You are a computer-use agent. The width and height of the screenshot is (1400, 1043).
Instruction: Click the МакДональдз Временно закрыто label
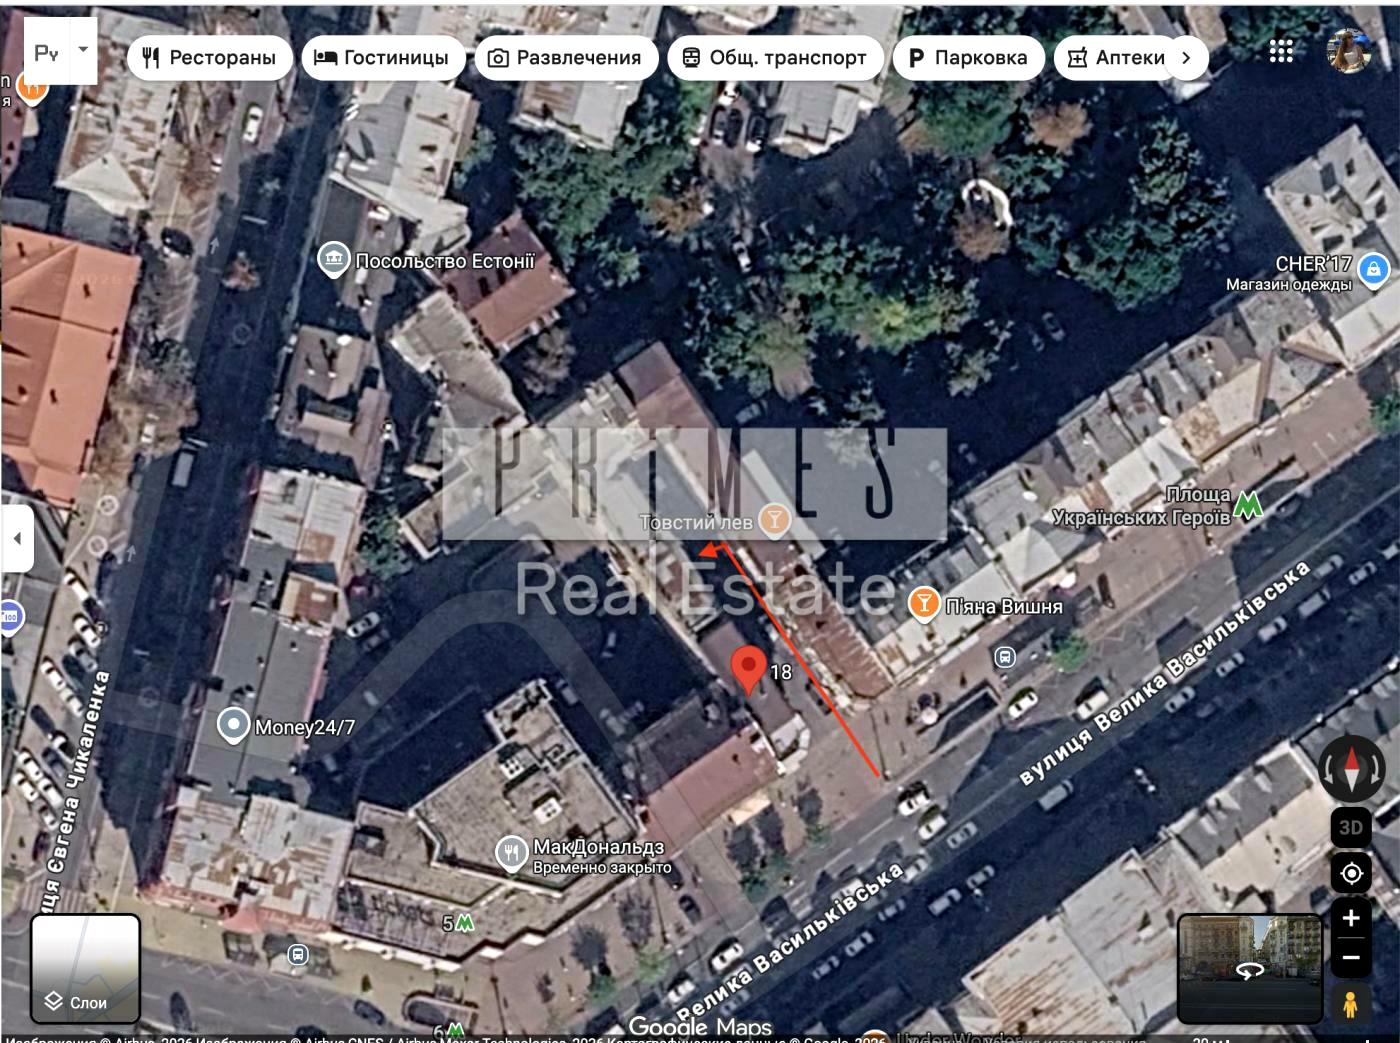tap(602, 857)
